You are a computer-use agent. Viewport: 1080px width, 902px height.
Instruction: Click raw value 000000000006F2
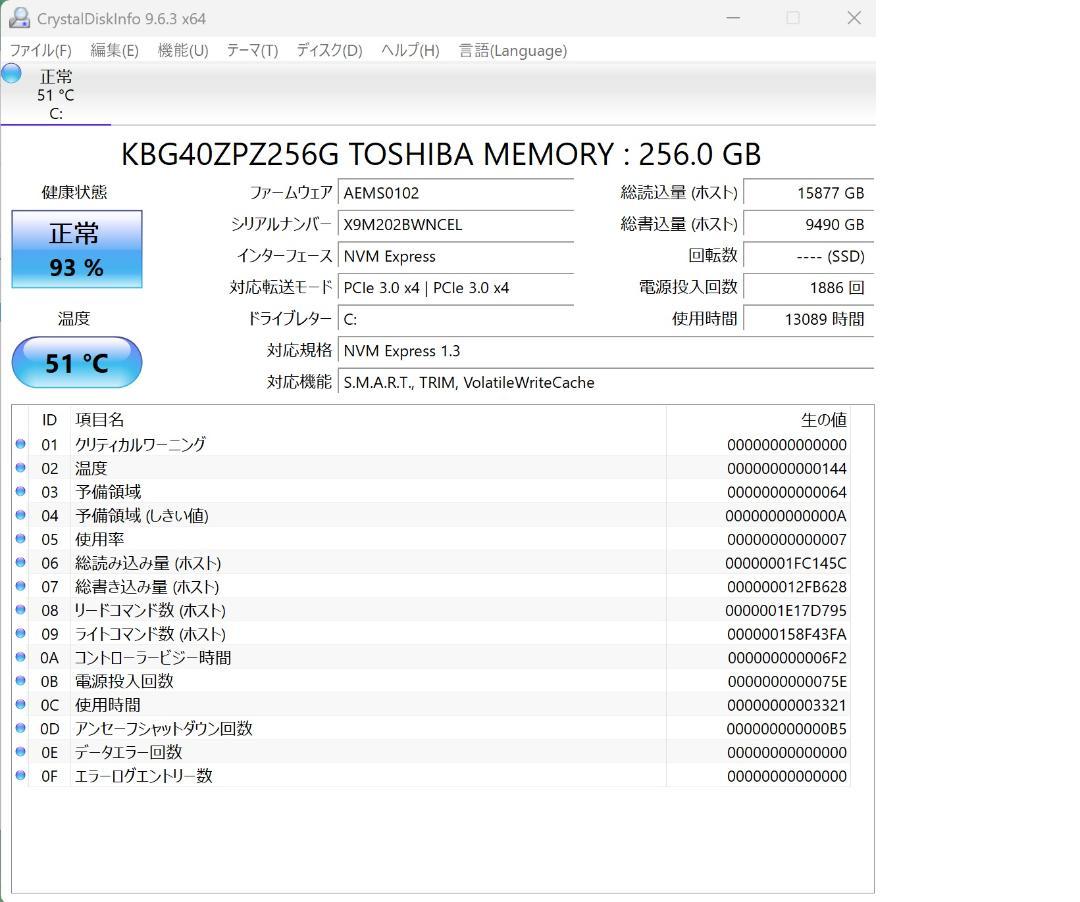787,658
